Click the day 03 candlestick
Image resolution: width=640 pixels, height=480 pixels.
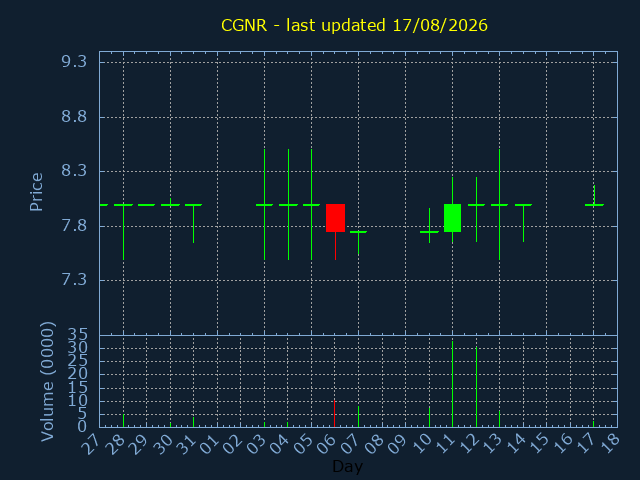click(x=264, y=204)
